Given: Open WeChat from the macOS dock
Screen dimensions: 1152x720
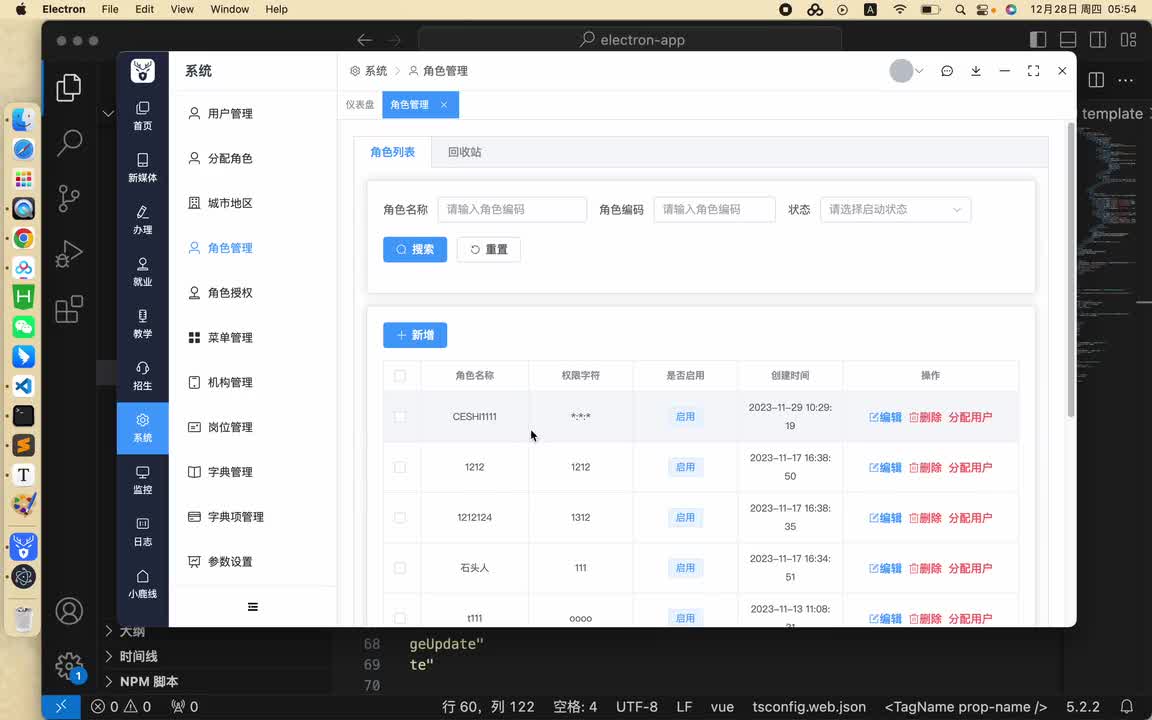Looking at the screenshot, I should (x=24, y=327).
